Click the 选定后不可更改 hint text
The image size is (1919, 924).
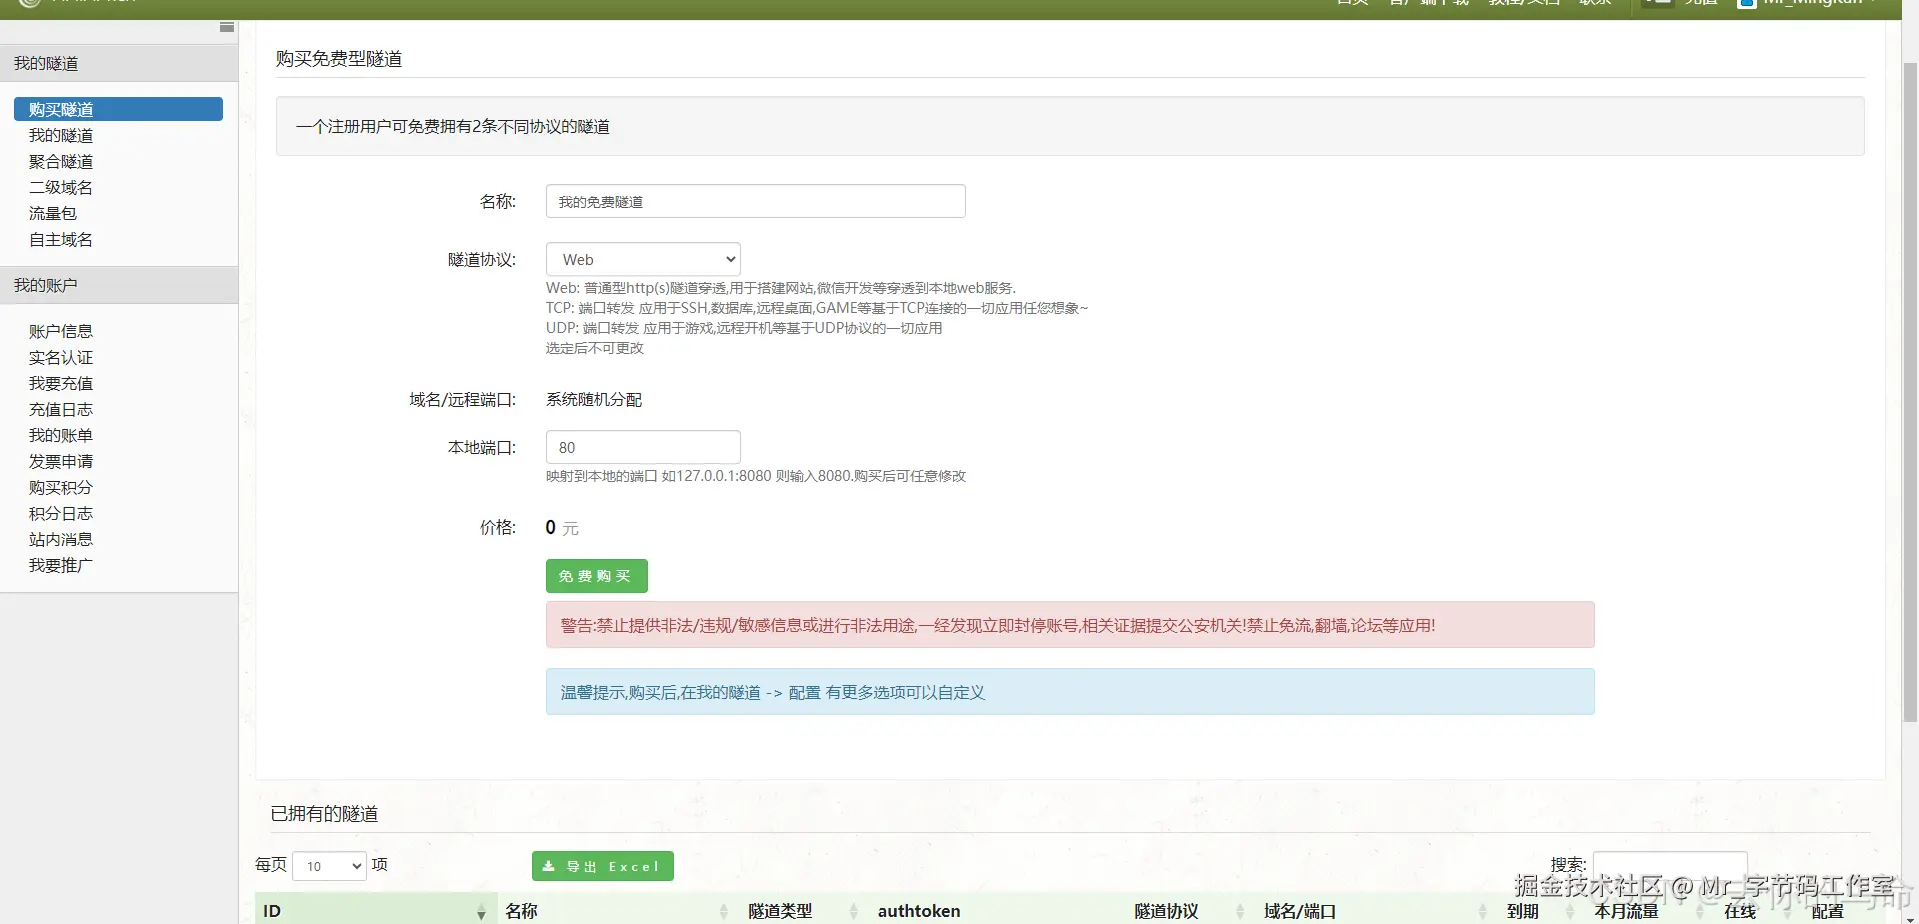point(595,348)
